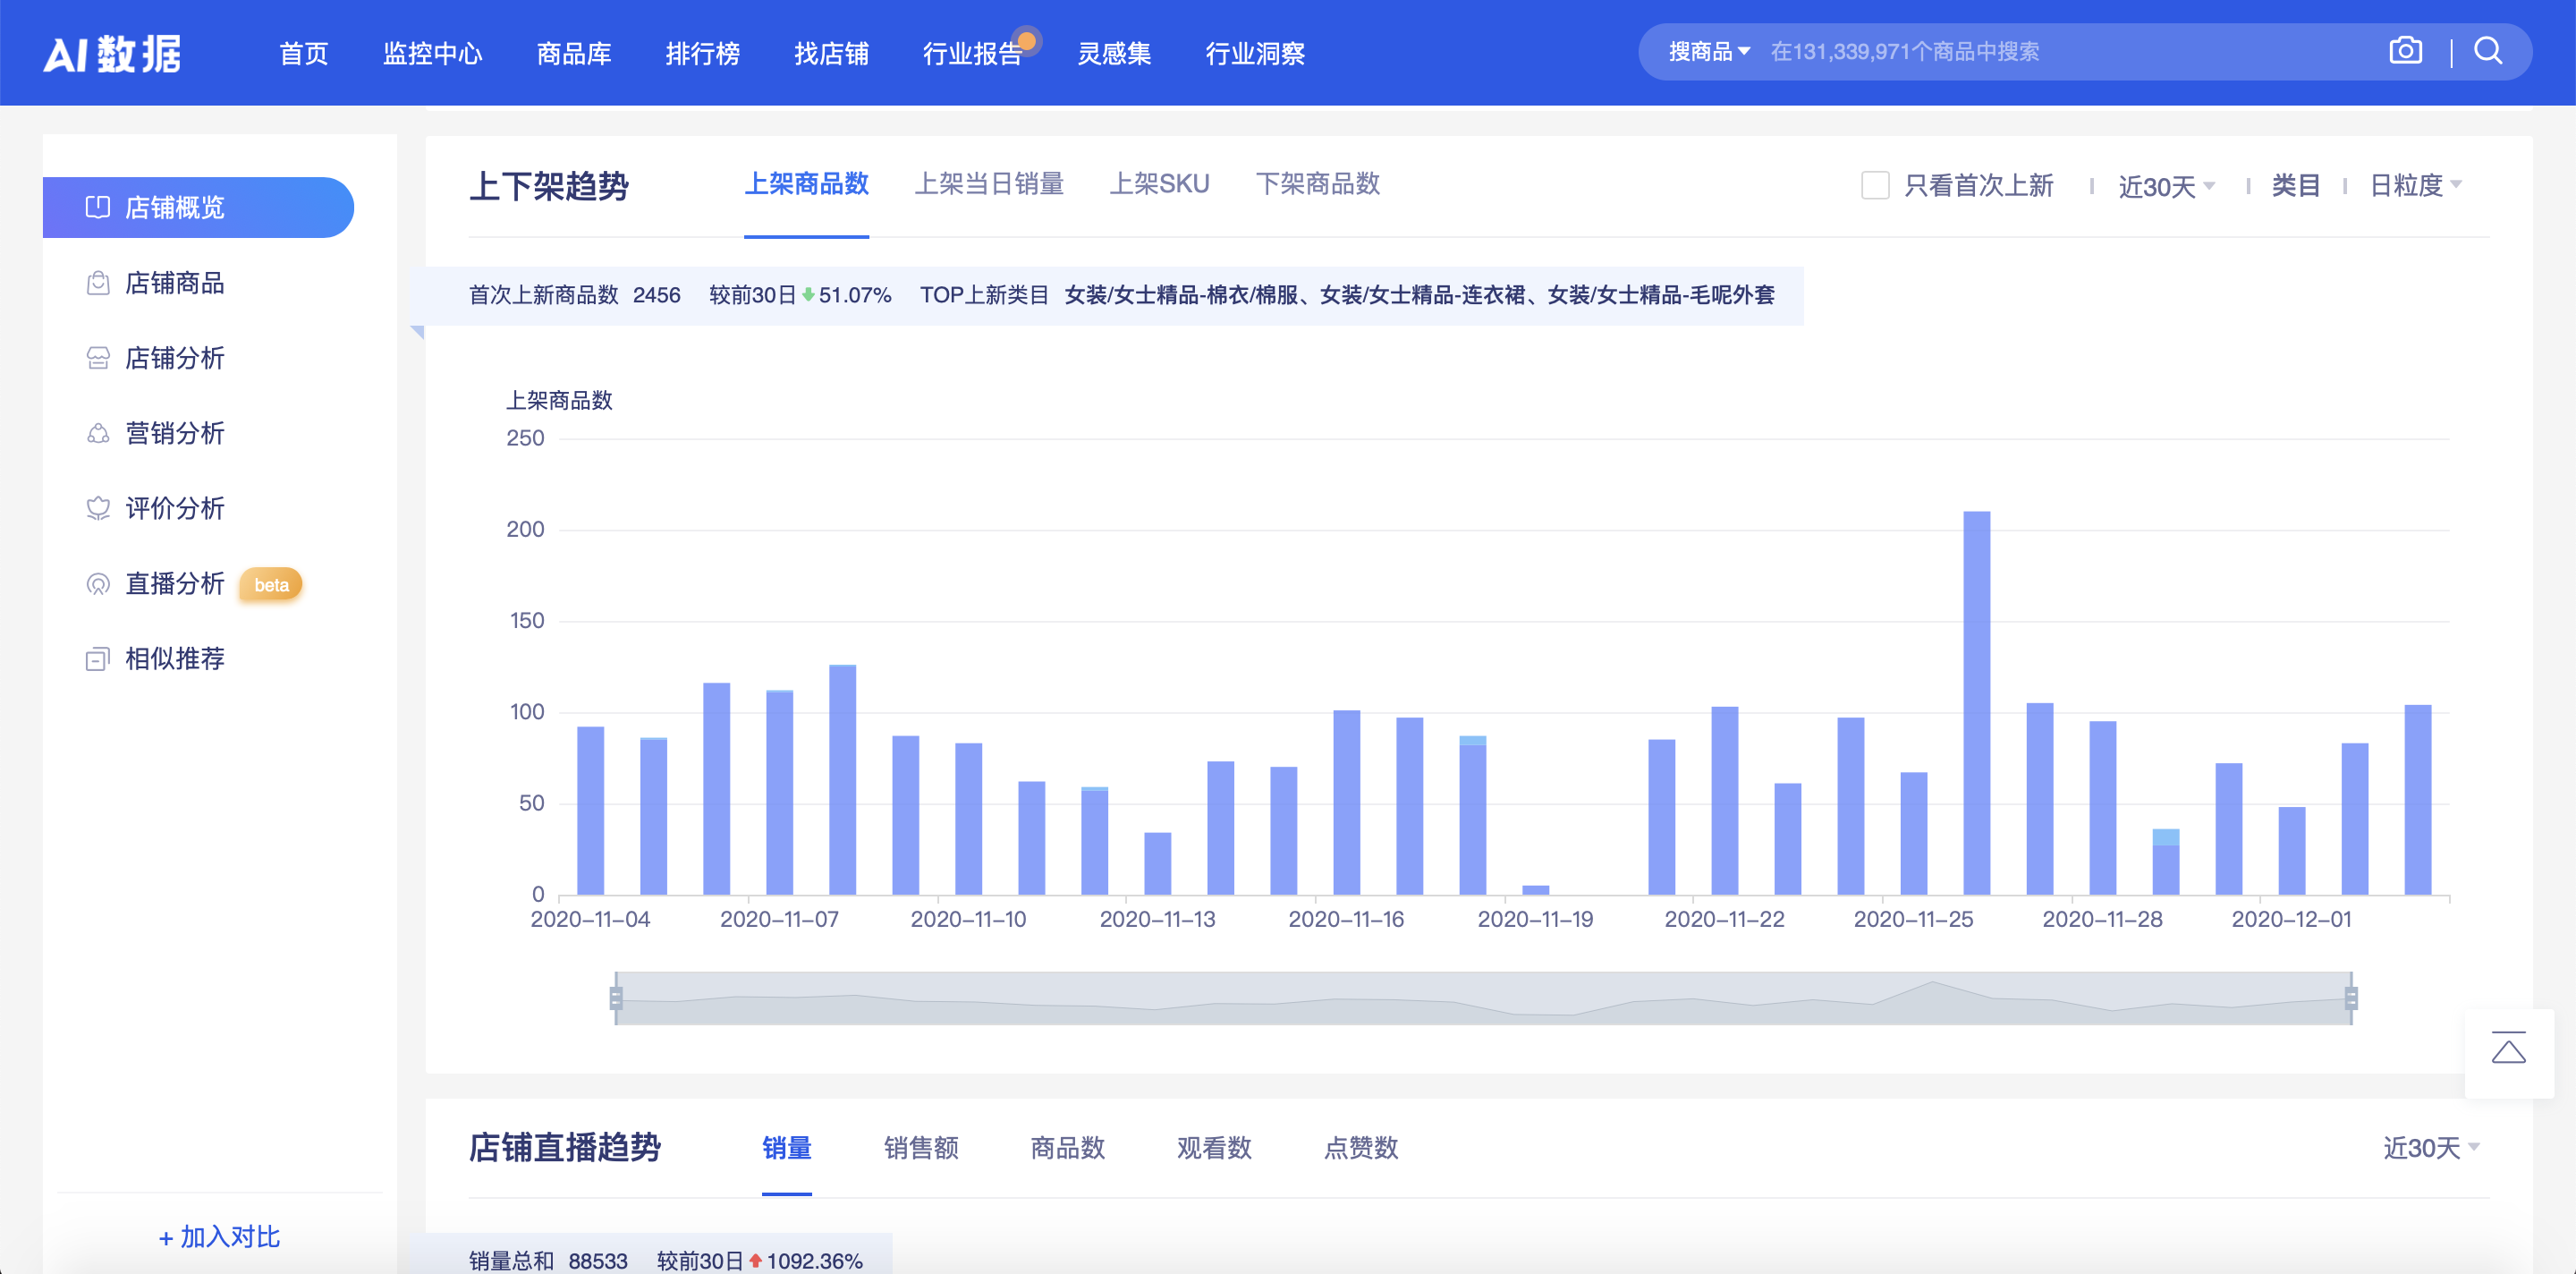Screen dimensions: 2576x1274
Task: Switch to the 上架当日销量 tab
Action: tap(990, 185)
